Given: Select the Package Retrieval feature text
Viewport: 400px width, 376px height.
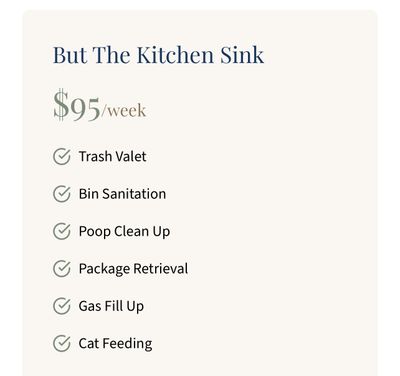Looking at the screenshot, I should click(x=133, y=269).
